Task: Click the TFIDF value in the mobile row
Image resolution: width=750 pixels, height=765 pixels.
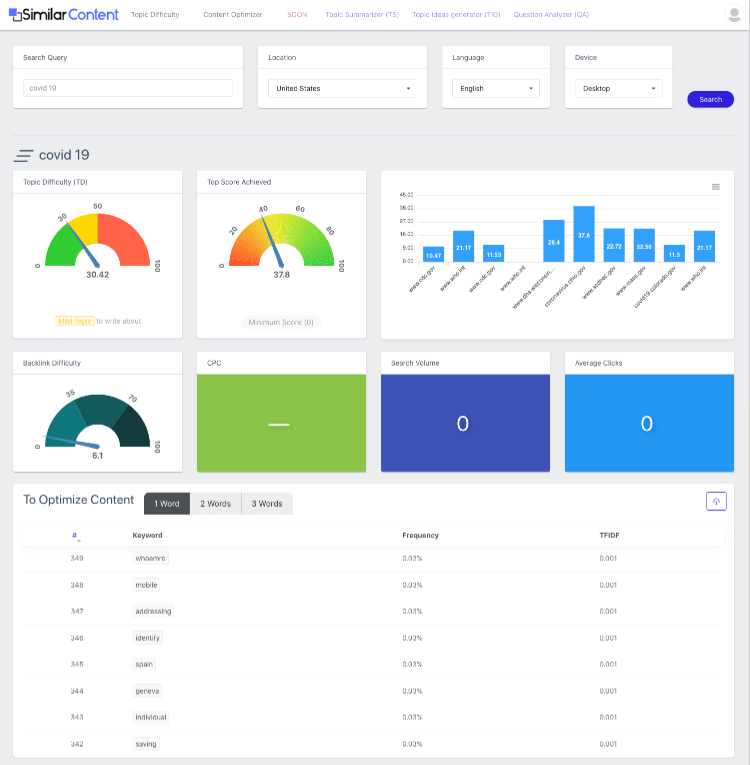Action: (x=608, y=585)
